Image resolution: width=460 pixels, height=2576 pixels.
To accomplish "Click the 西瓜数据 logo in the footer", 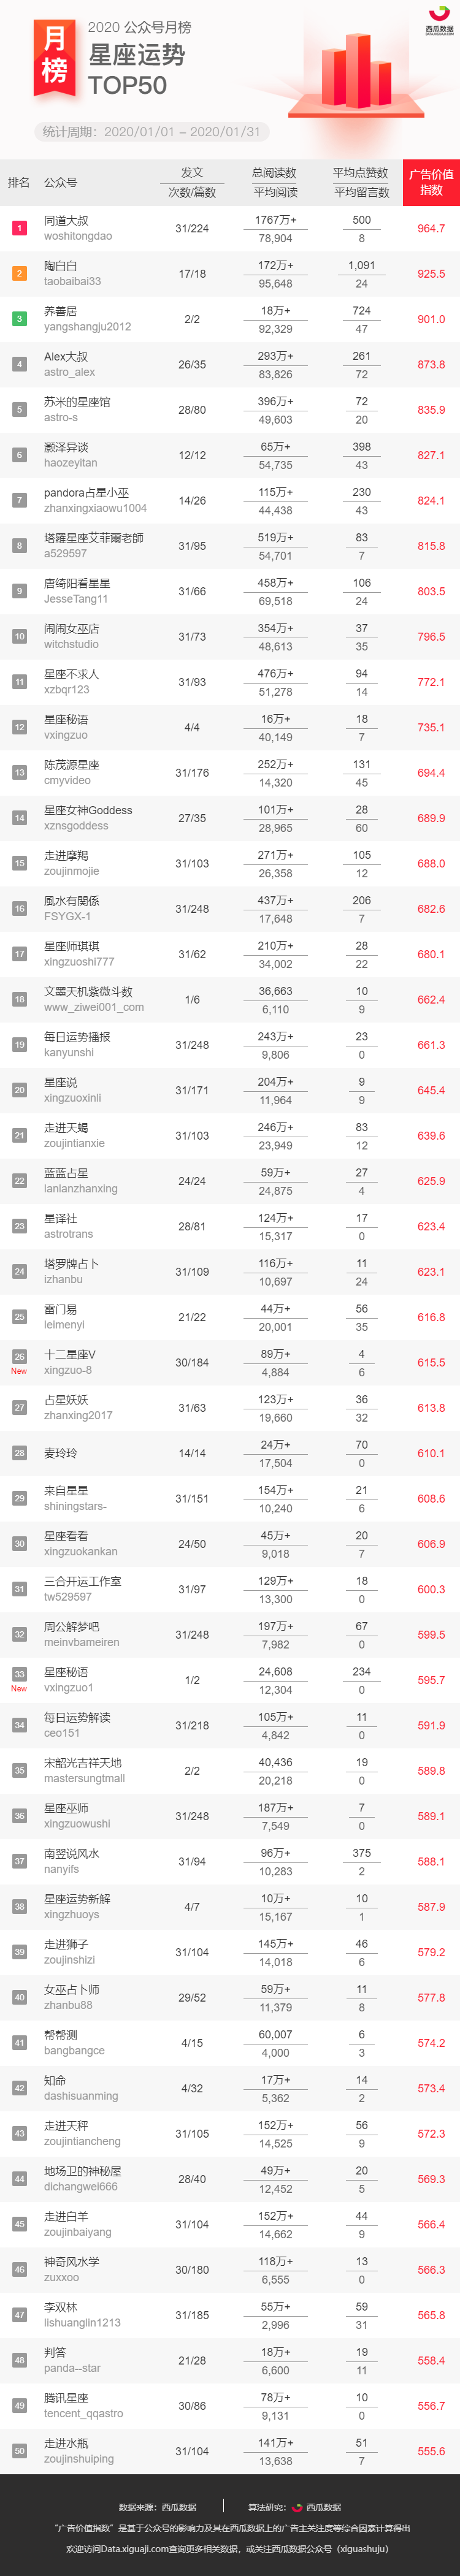I will [x=318, y=2507].
